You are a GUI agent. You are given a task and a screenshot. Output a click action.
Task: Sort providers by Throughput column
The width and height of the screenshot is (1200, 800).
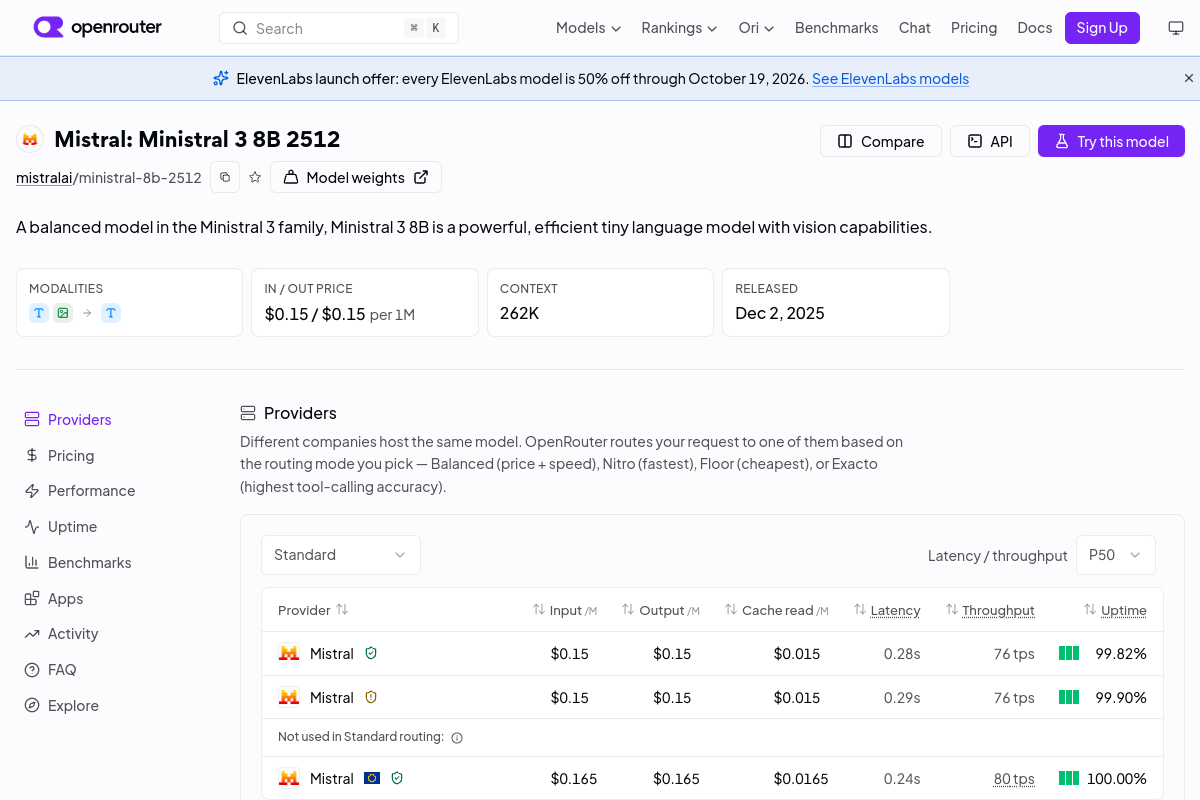pos(990,610)
